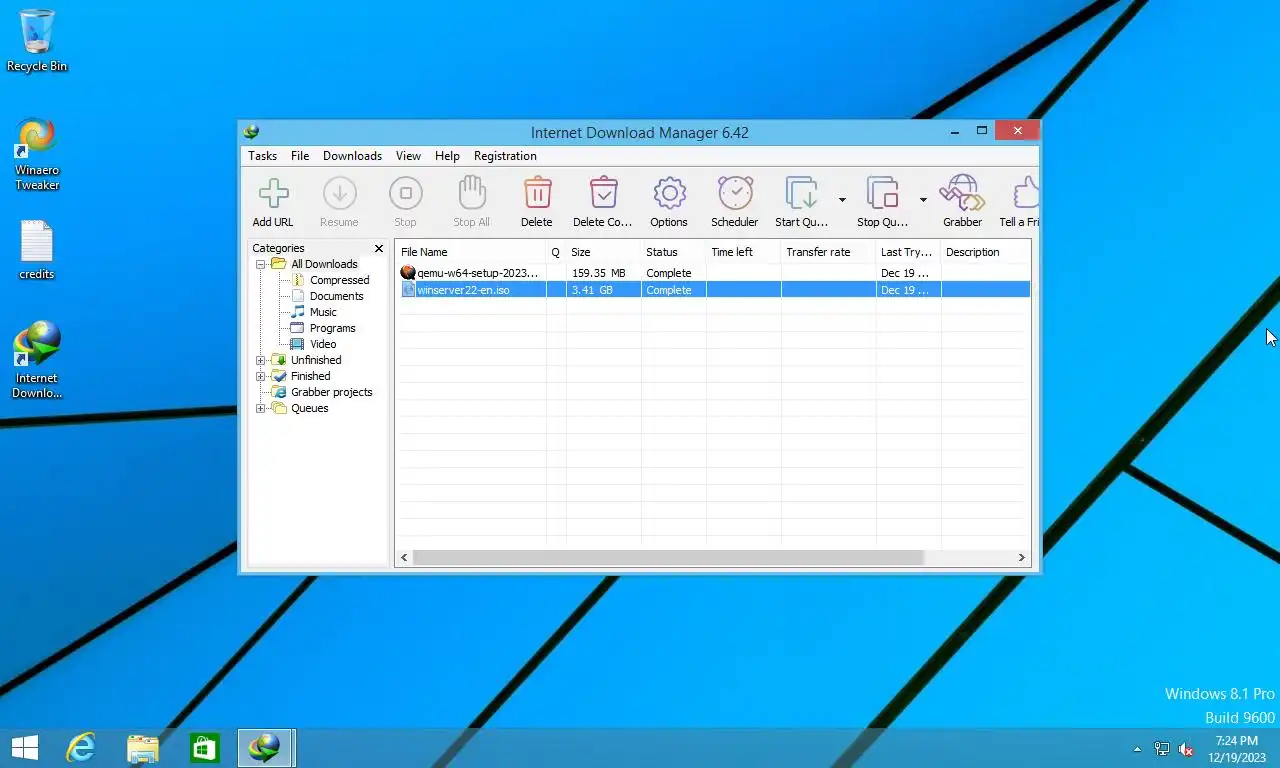Viewport: 1280px width, 768px height.
Task: Open the Tasks menu
Action: [x=263, y=156]
